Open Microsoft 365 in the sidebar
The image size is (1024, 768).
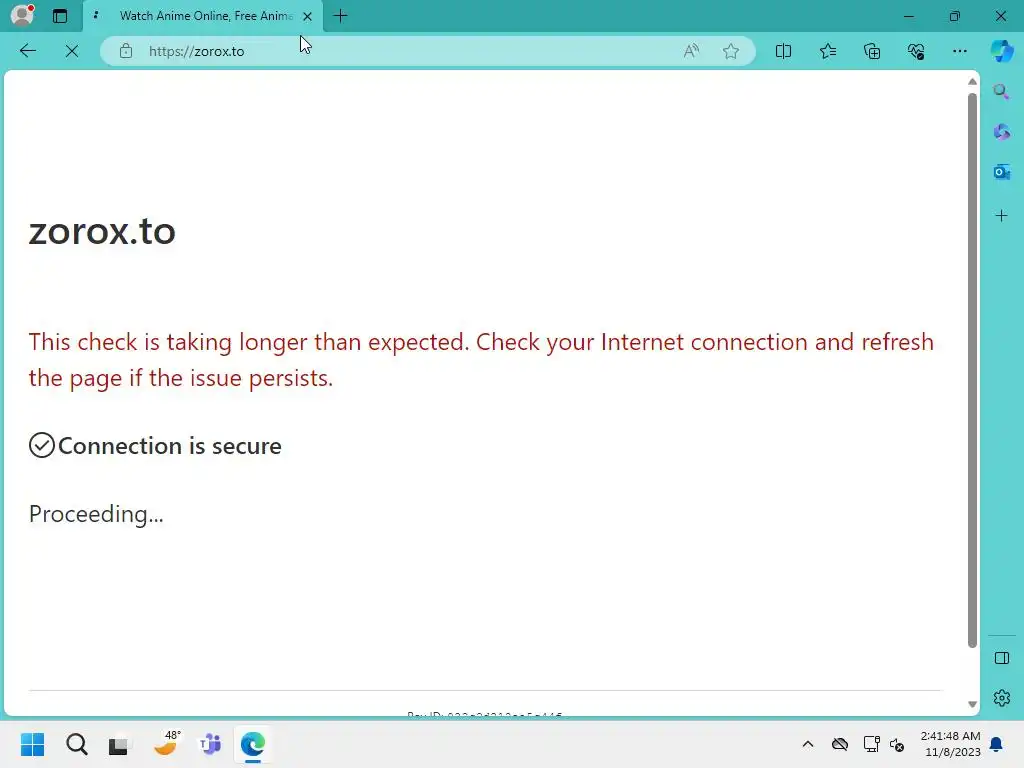pyautogui.click(x=1001, y=132)
